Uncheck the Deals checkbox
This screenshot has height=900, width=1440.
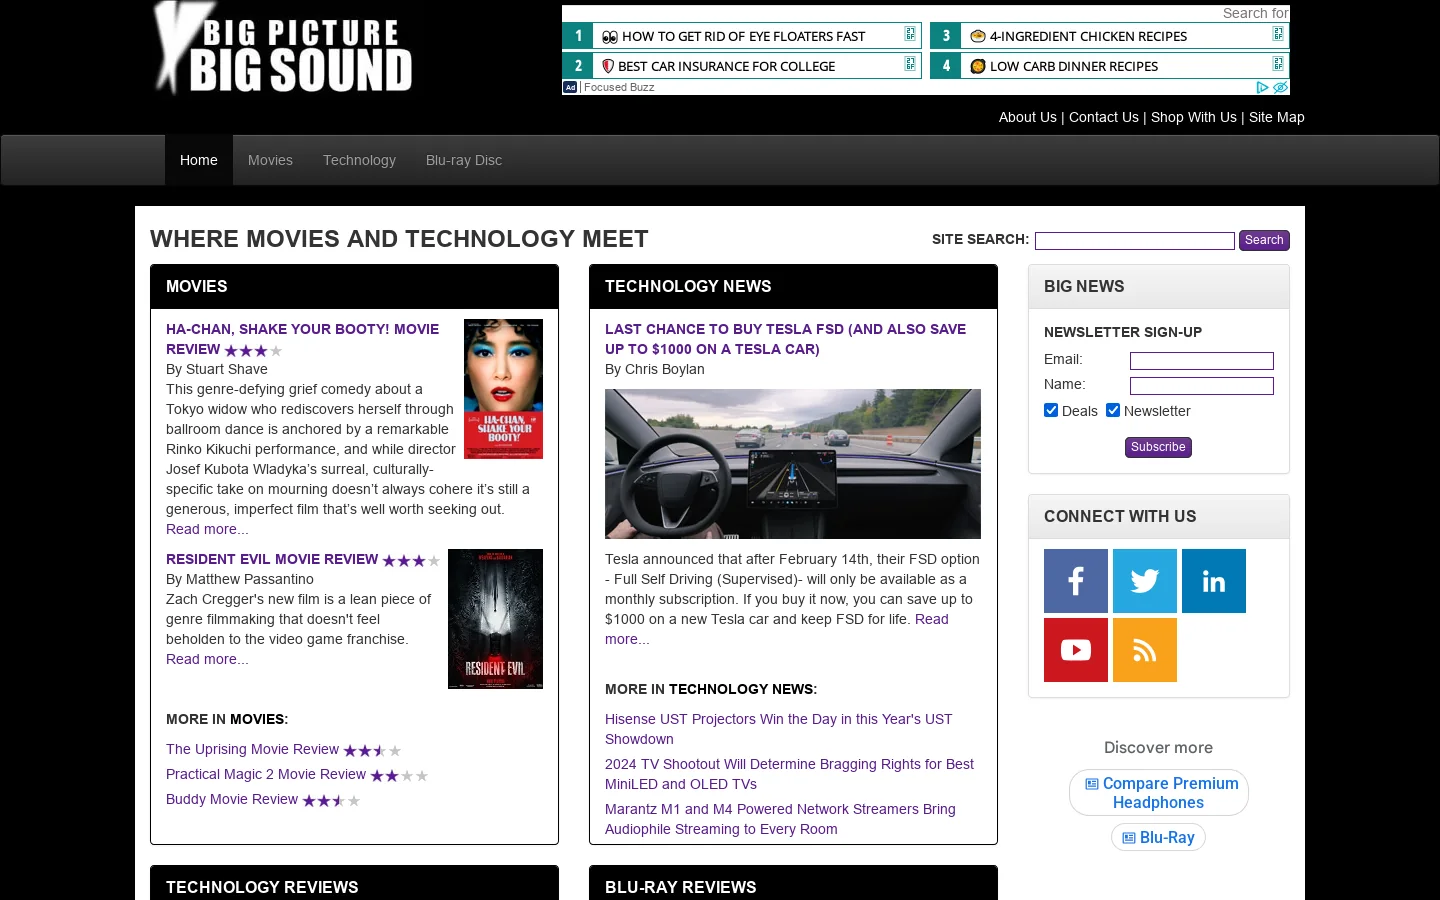[1051, 410]
